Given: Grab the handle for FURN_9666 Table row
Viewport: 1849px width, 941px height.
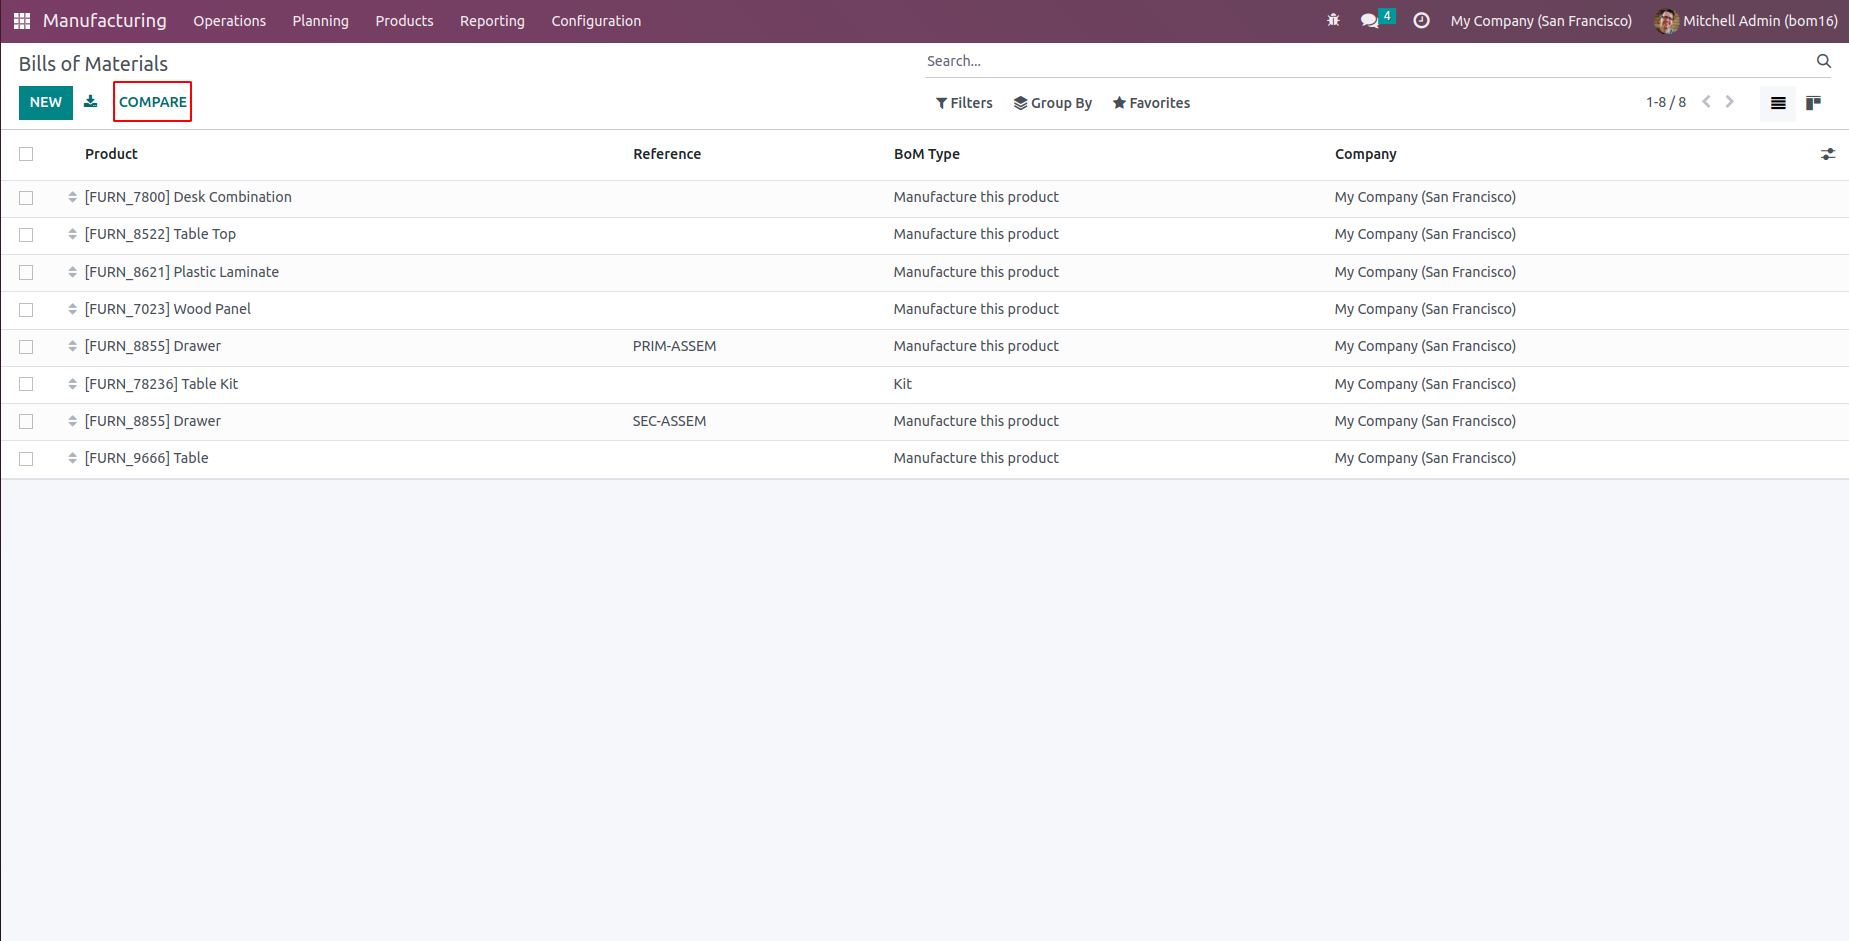Looking at the screenshot, I should pos(72,458).
